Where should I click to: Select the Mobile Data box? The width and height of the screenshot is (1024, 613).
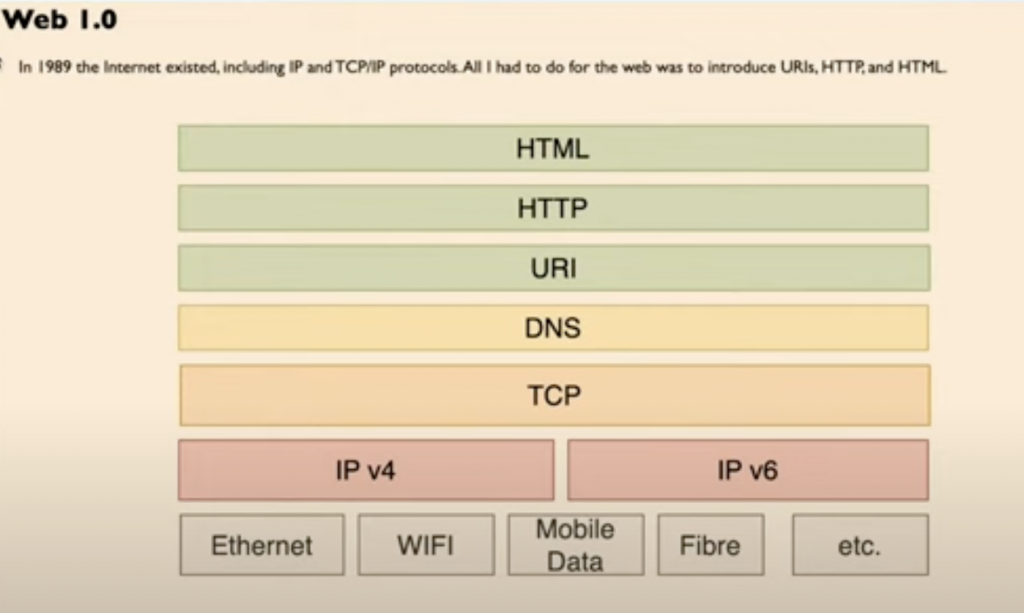576,544
